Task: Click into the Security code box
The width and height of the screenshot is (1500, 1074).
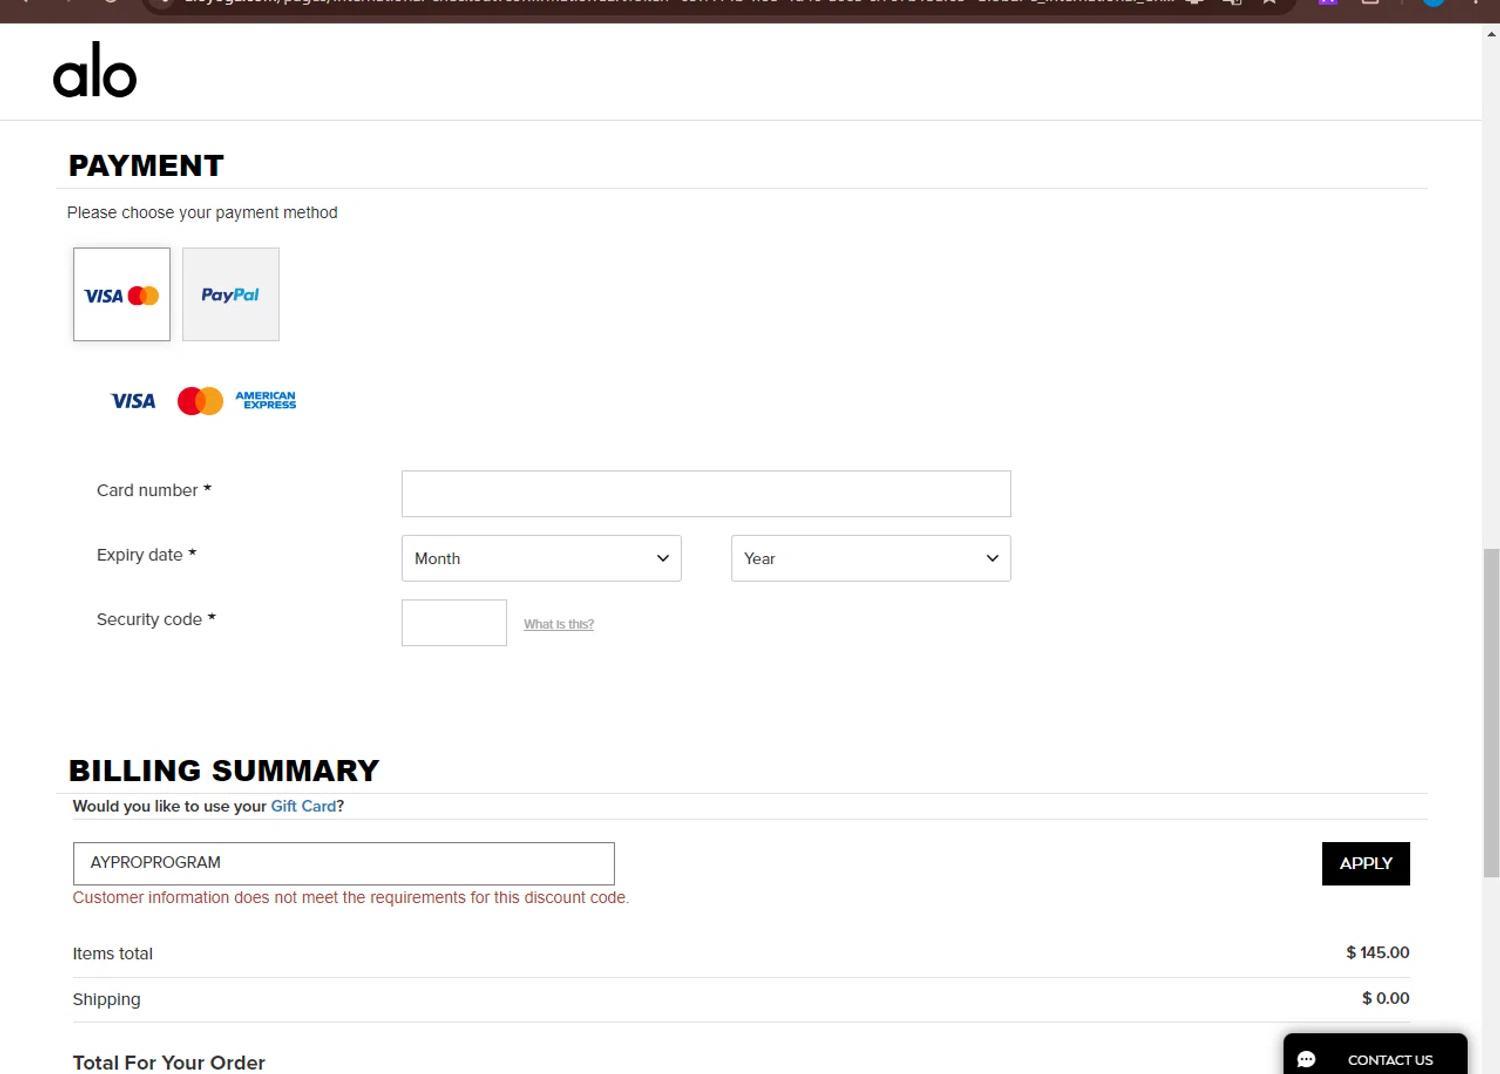Action: click(454, 623)
